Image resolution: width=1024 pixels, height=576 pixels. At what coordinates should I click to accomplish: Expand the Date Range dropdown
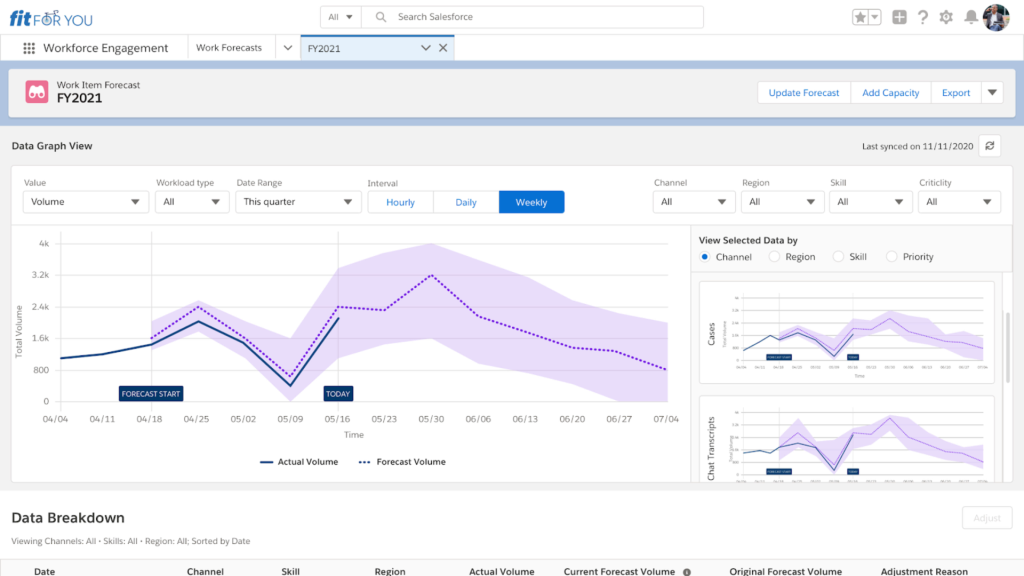(x=298, y=202)
